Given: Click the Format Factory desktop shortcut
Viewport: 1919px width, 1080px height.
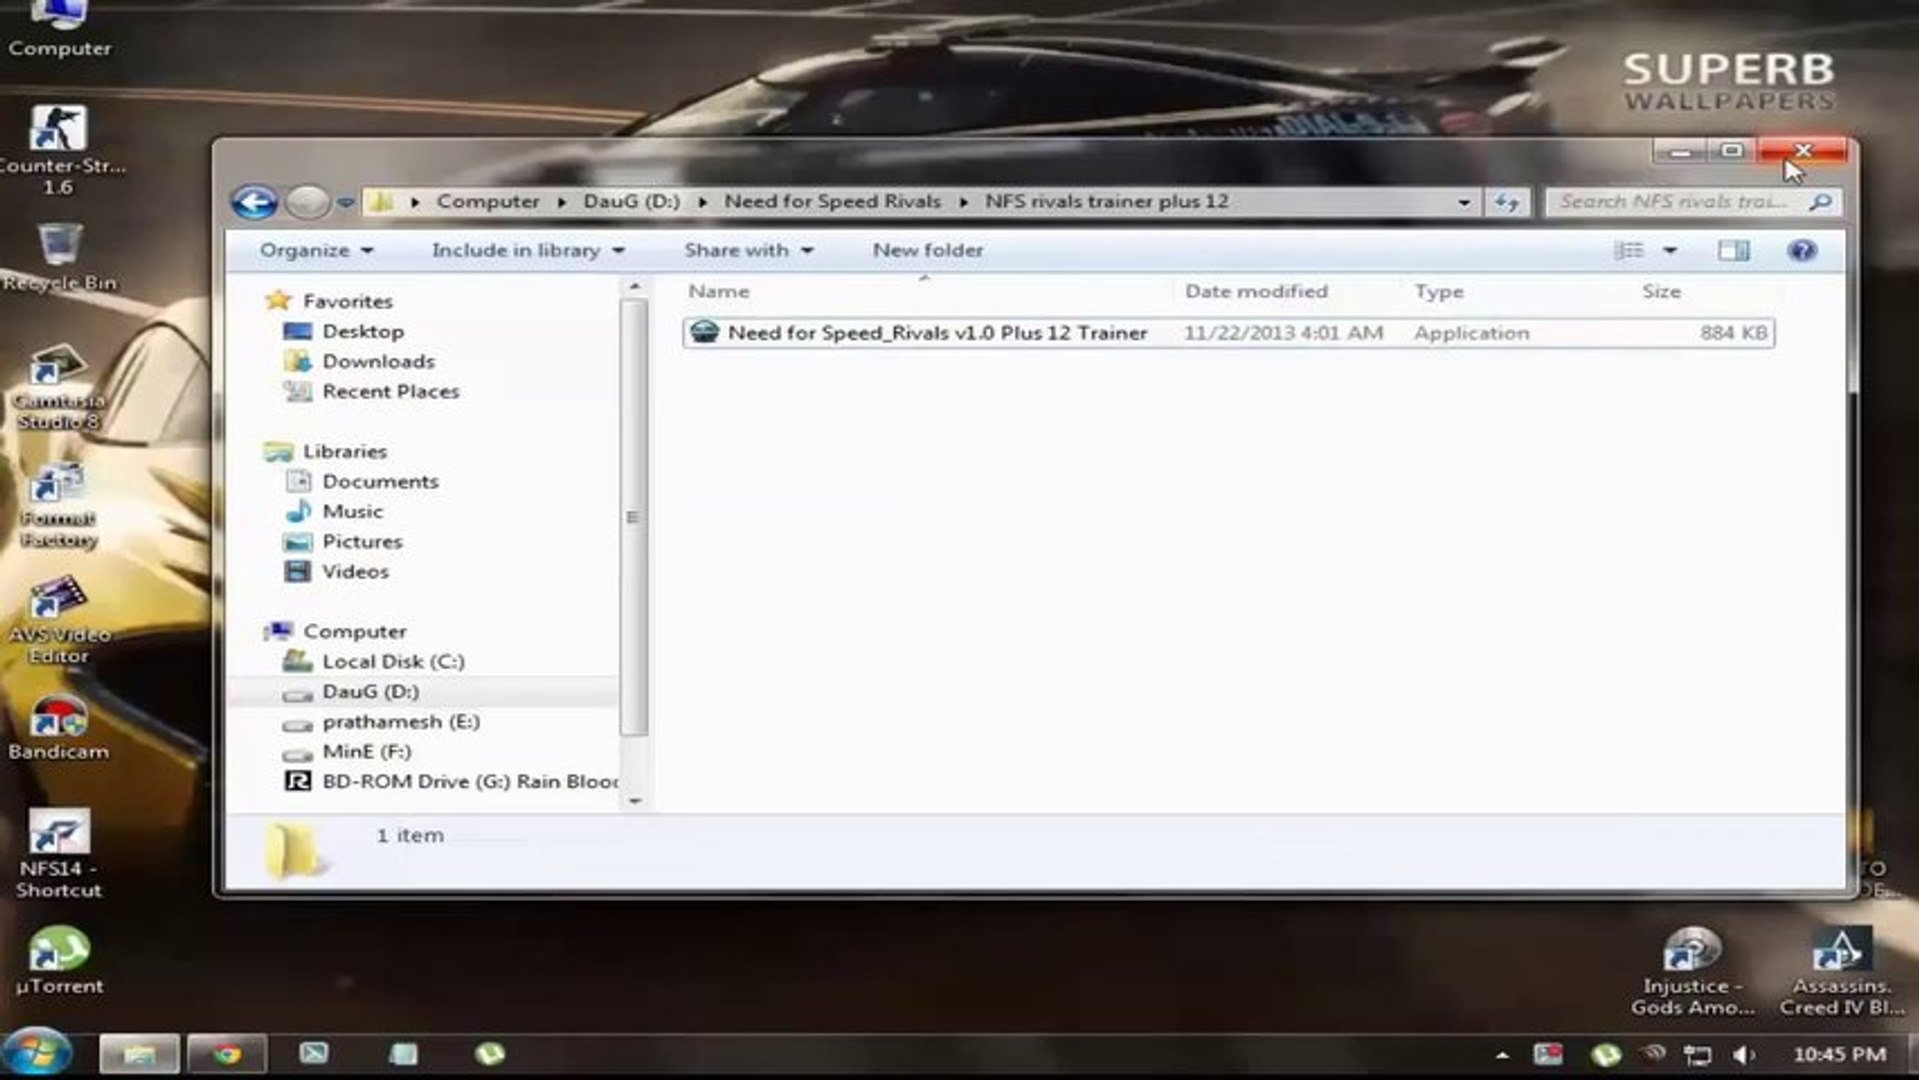Looking at the screenshot, I should pos(58,505).
